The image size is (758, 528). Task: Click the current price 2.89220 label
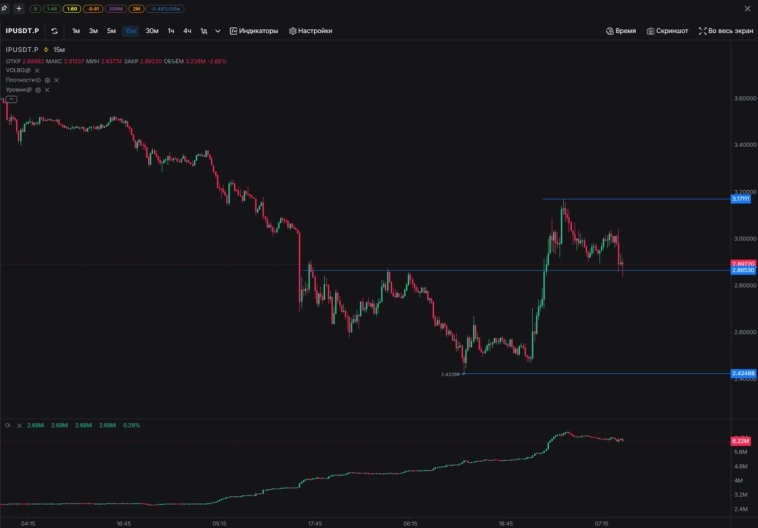(x=743, y=264)
